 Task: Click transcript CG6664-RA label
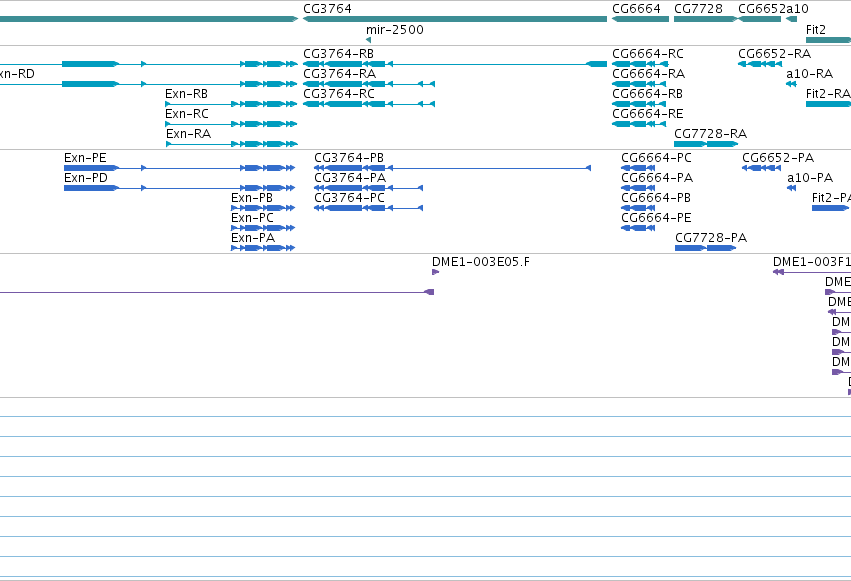tap(649, 74)
